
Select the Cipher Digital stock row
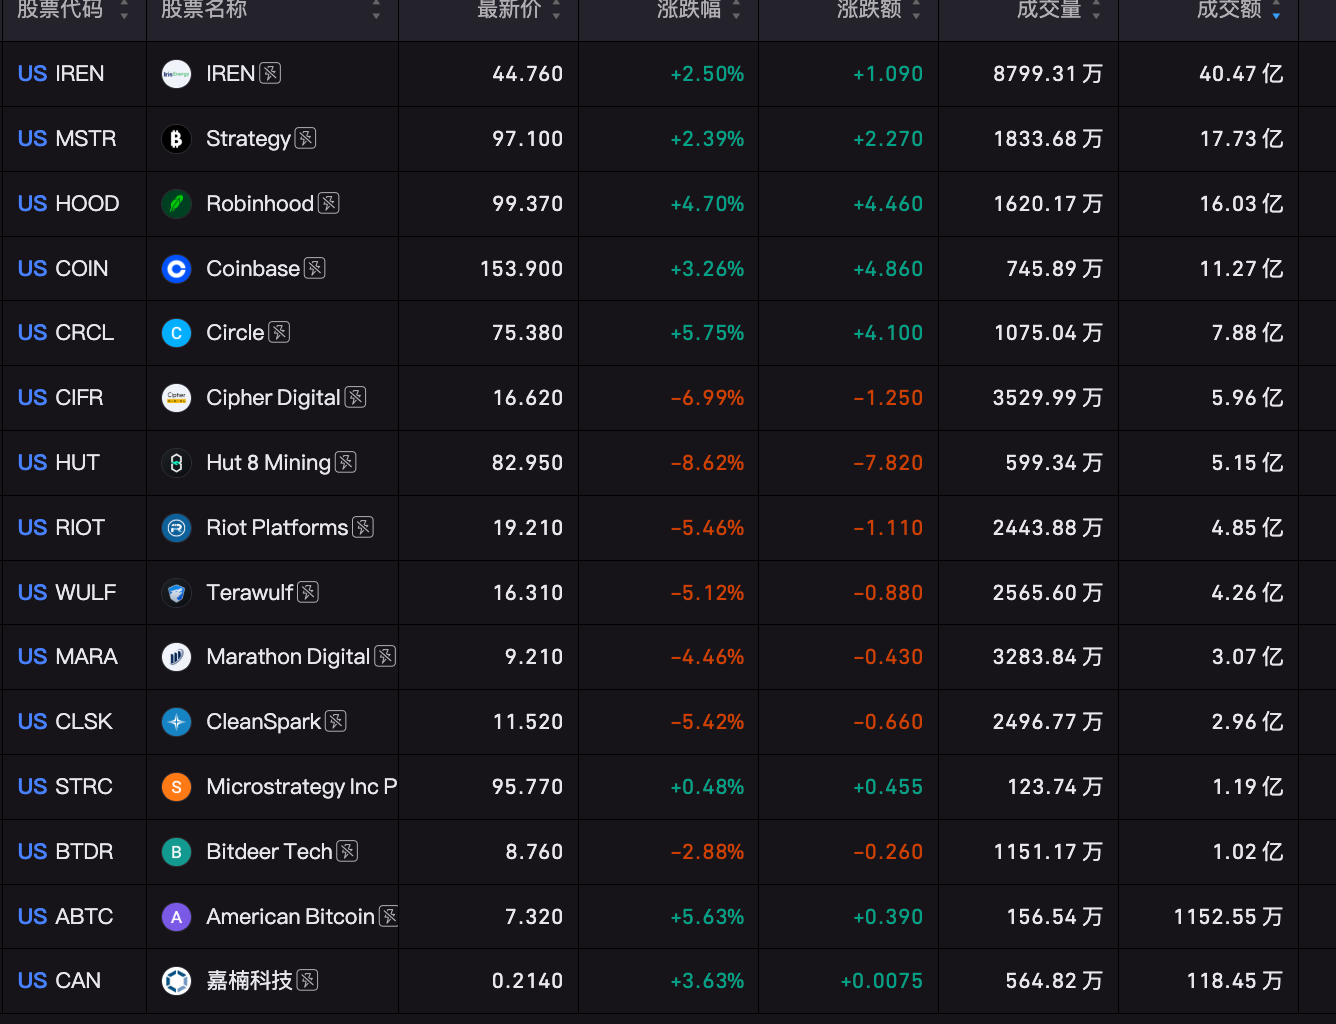668,398
